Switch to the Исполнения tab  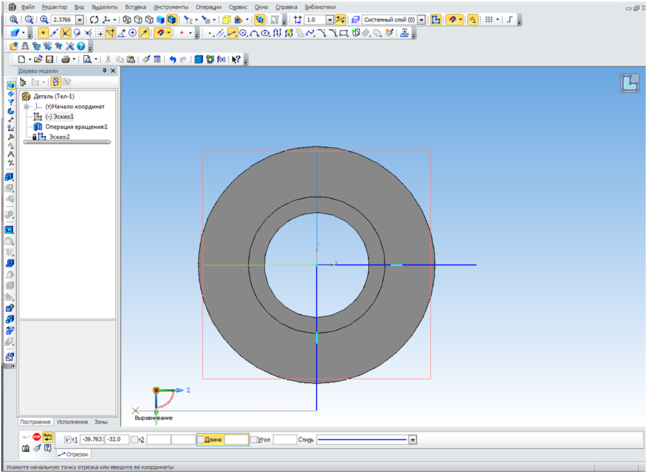[72, 422]
